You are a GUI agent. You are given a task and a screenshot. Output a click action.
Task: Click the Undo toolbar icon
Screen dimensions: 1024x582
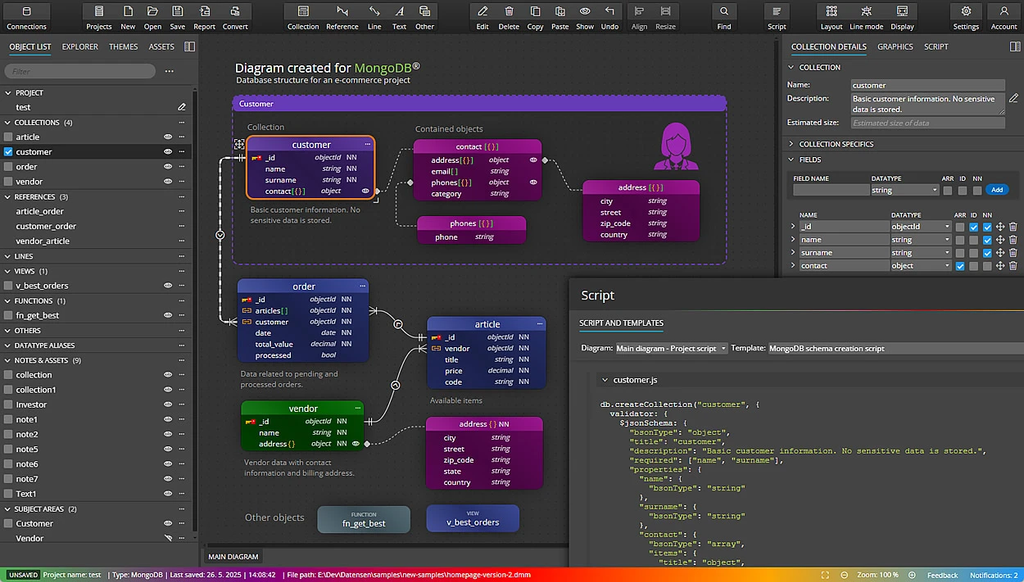(609, 17)
